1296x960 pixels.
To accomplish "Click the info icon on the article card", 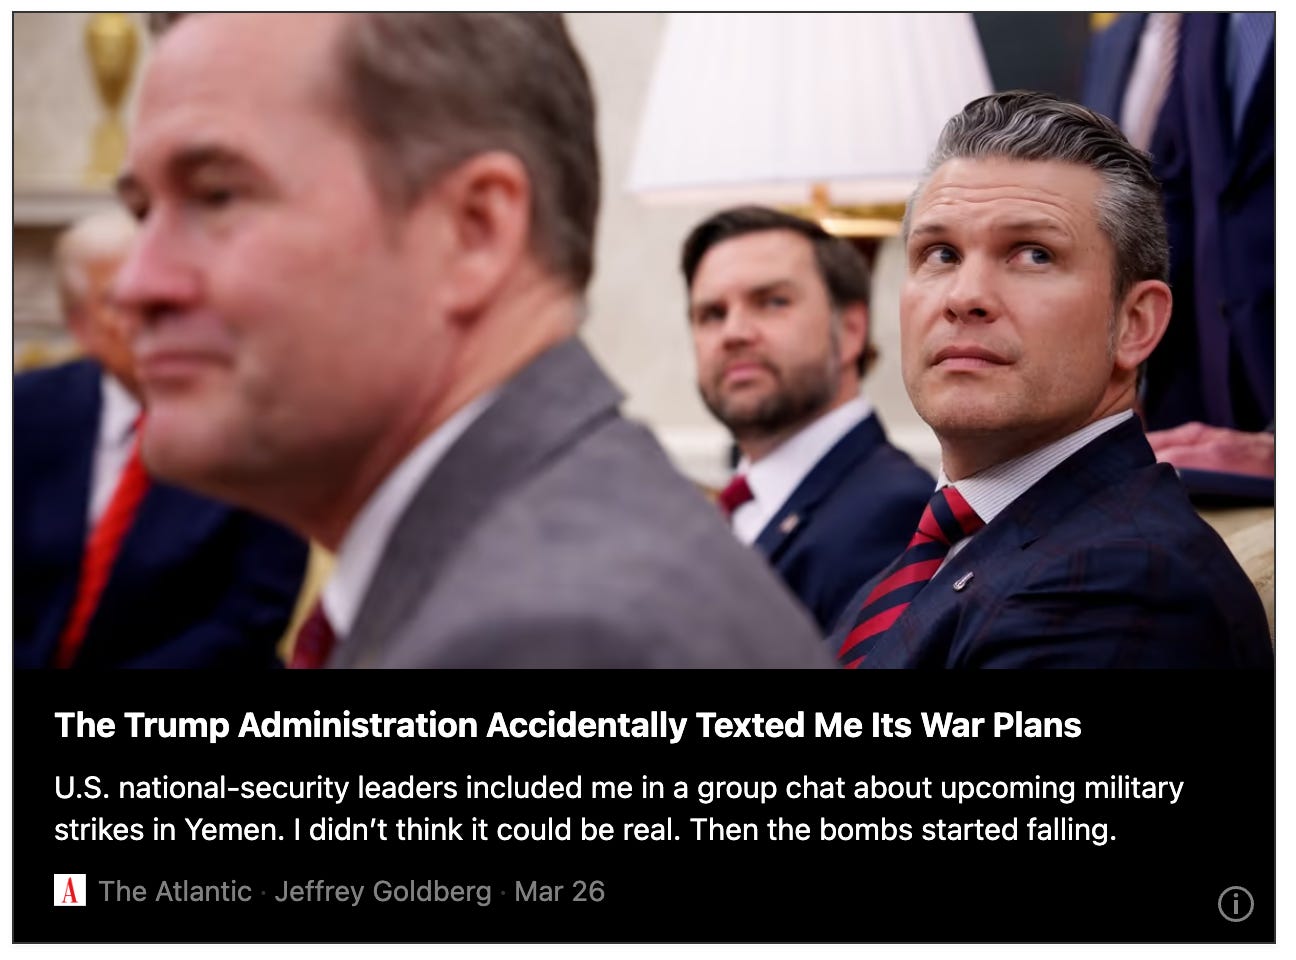I will point(1236,904).
